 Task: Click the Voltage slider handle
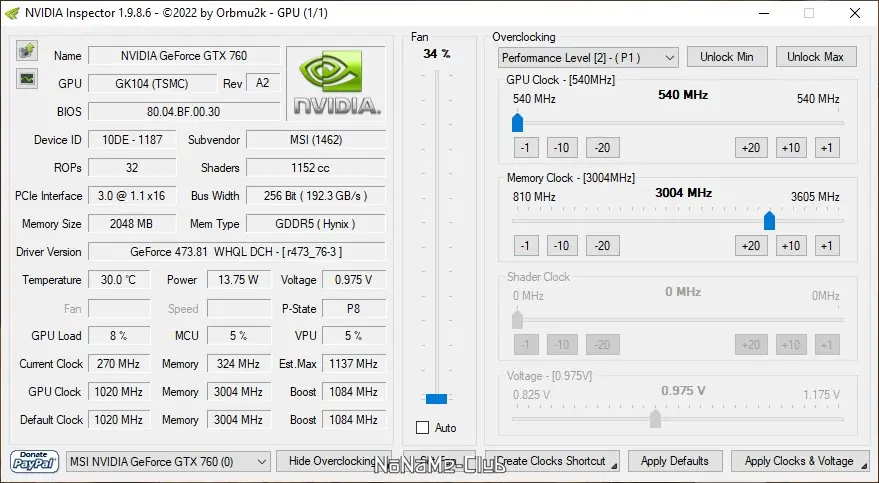(x=655, y=418)
